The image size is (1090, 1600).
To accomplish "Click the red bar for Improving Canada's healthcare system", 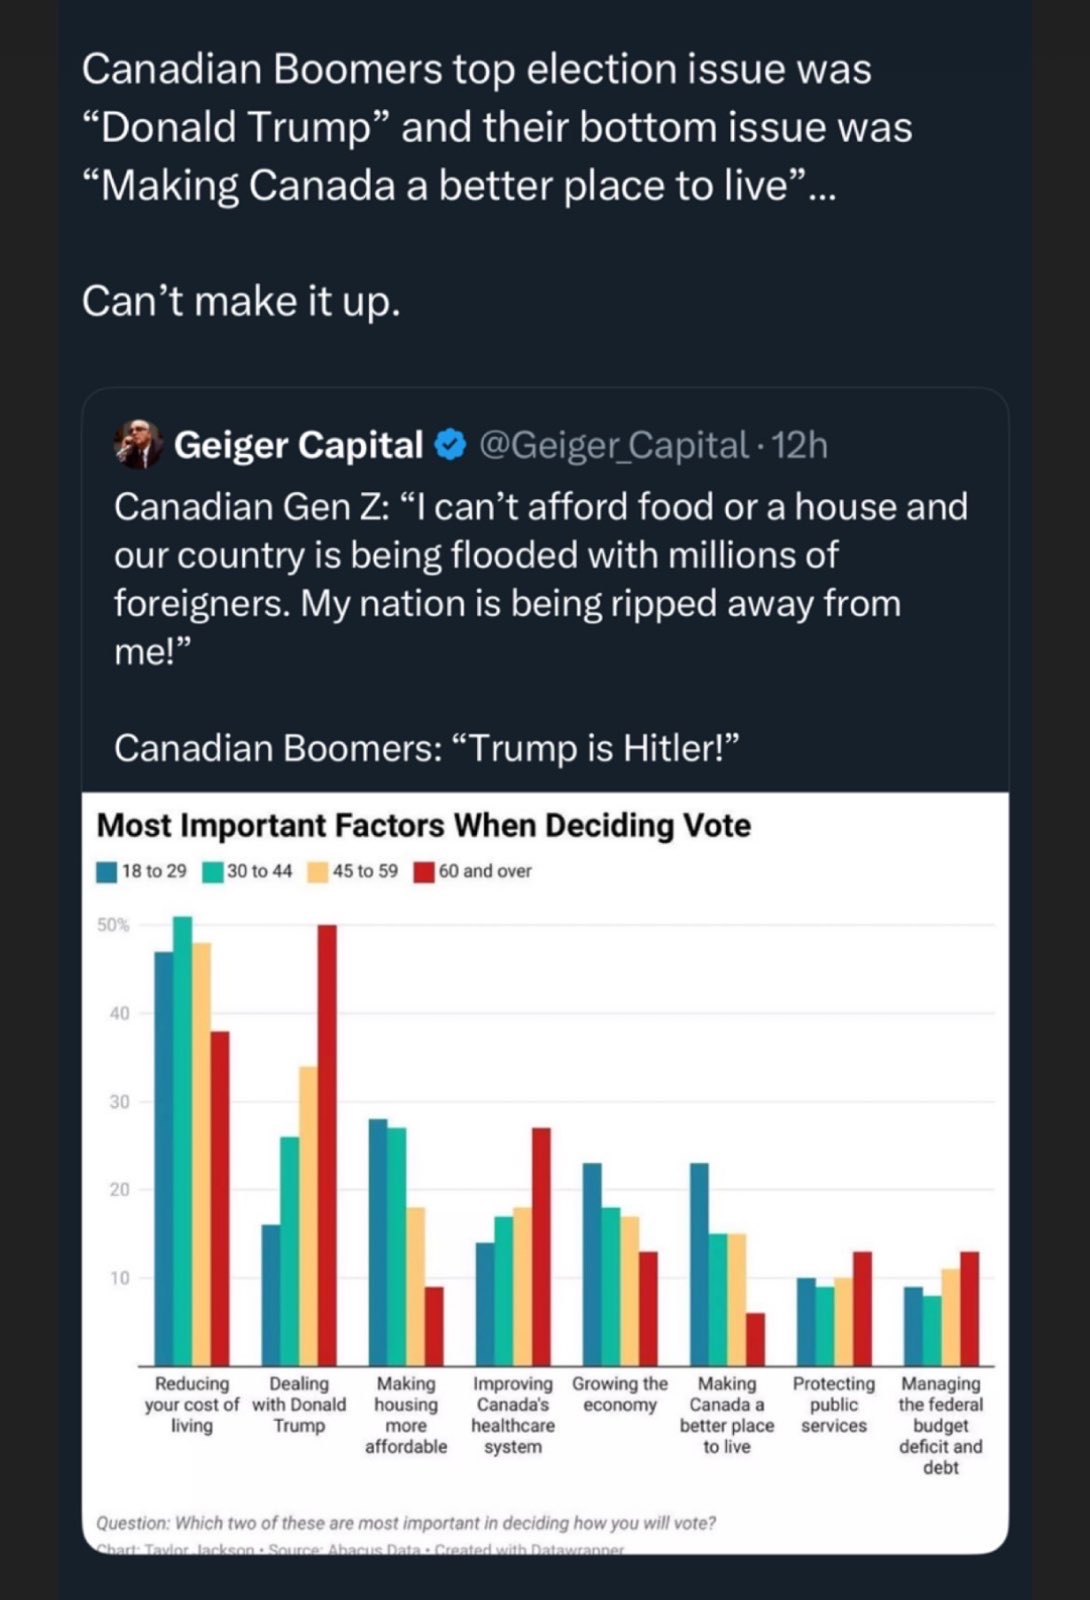I will [x=541, y=1246].
